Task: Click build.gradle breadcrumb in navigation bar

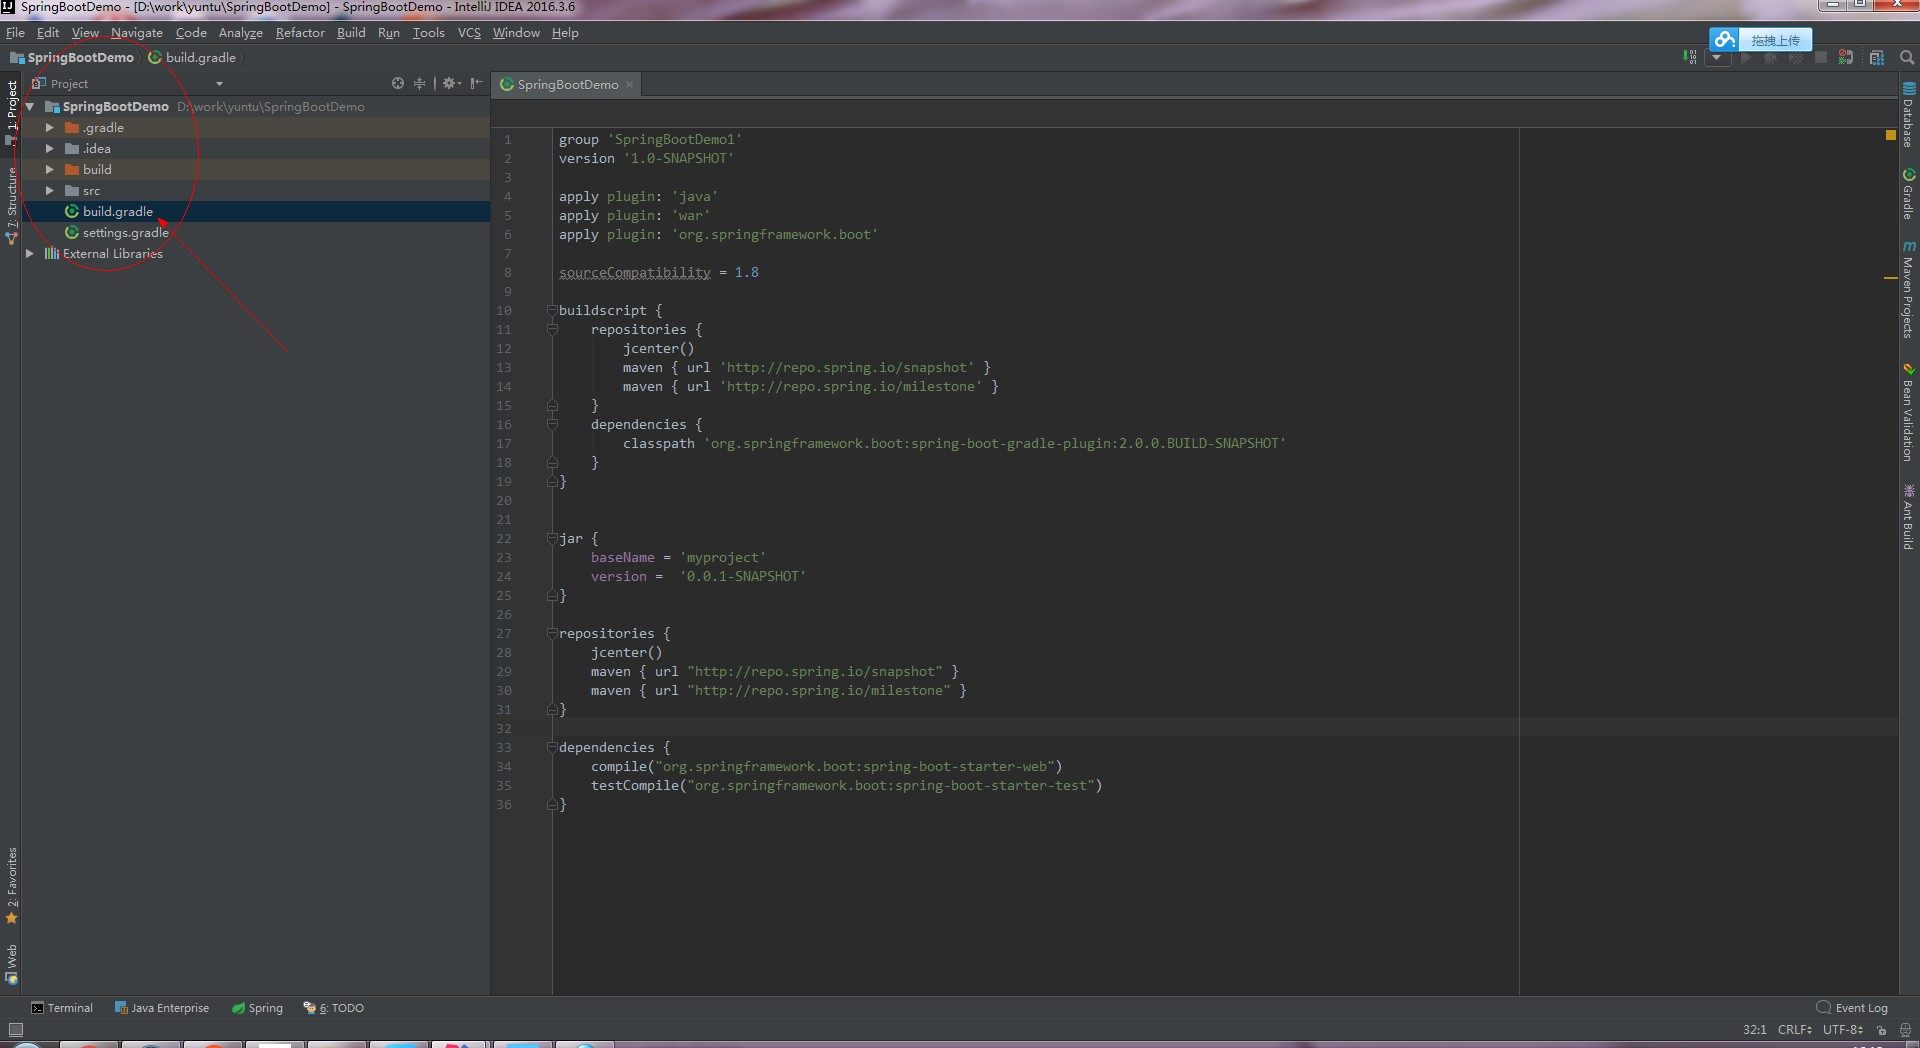Action: (192, 58)
